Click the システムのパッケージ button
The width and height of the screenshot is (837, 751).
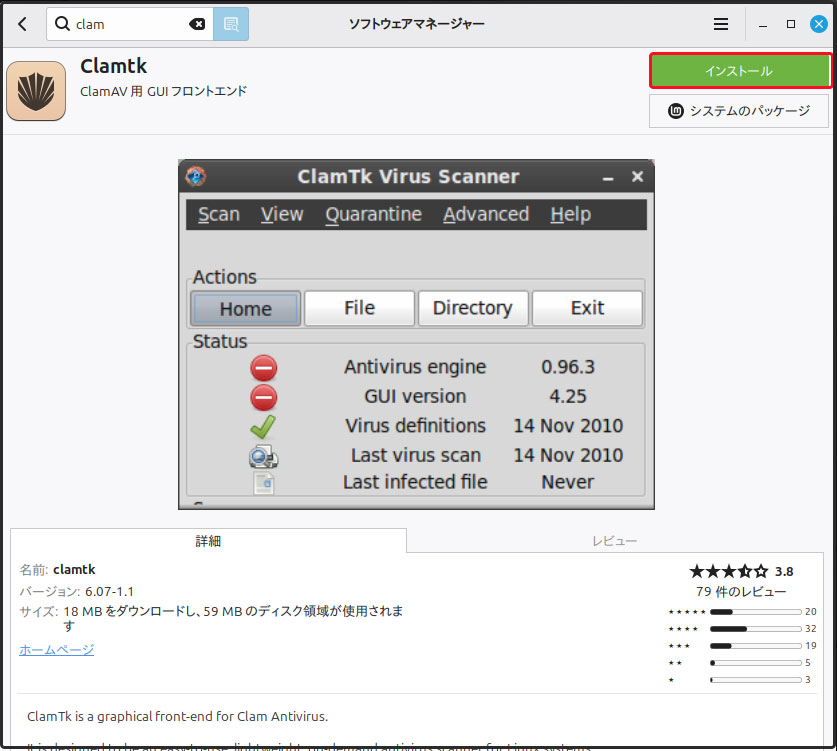coord(739,111)
